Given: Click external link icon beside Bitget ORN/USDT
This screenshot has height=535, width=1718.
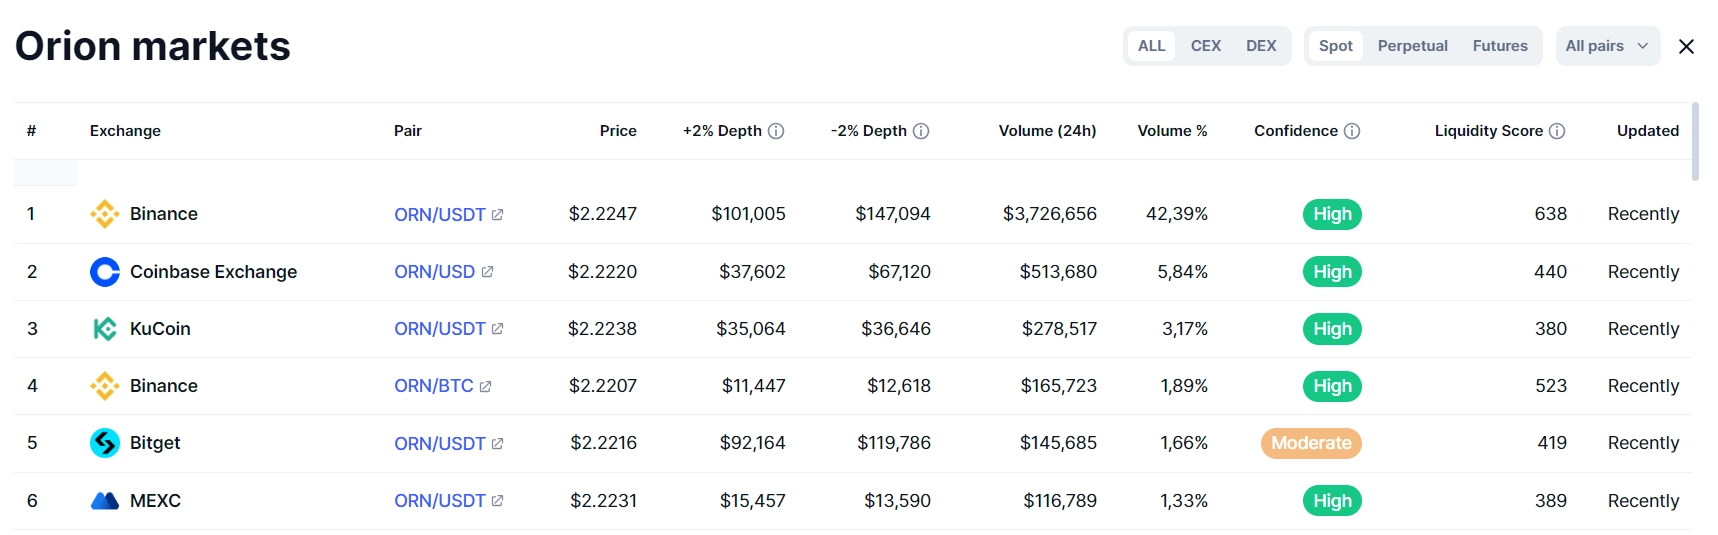Looking at the screenshot, I should [498, 443].
